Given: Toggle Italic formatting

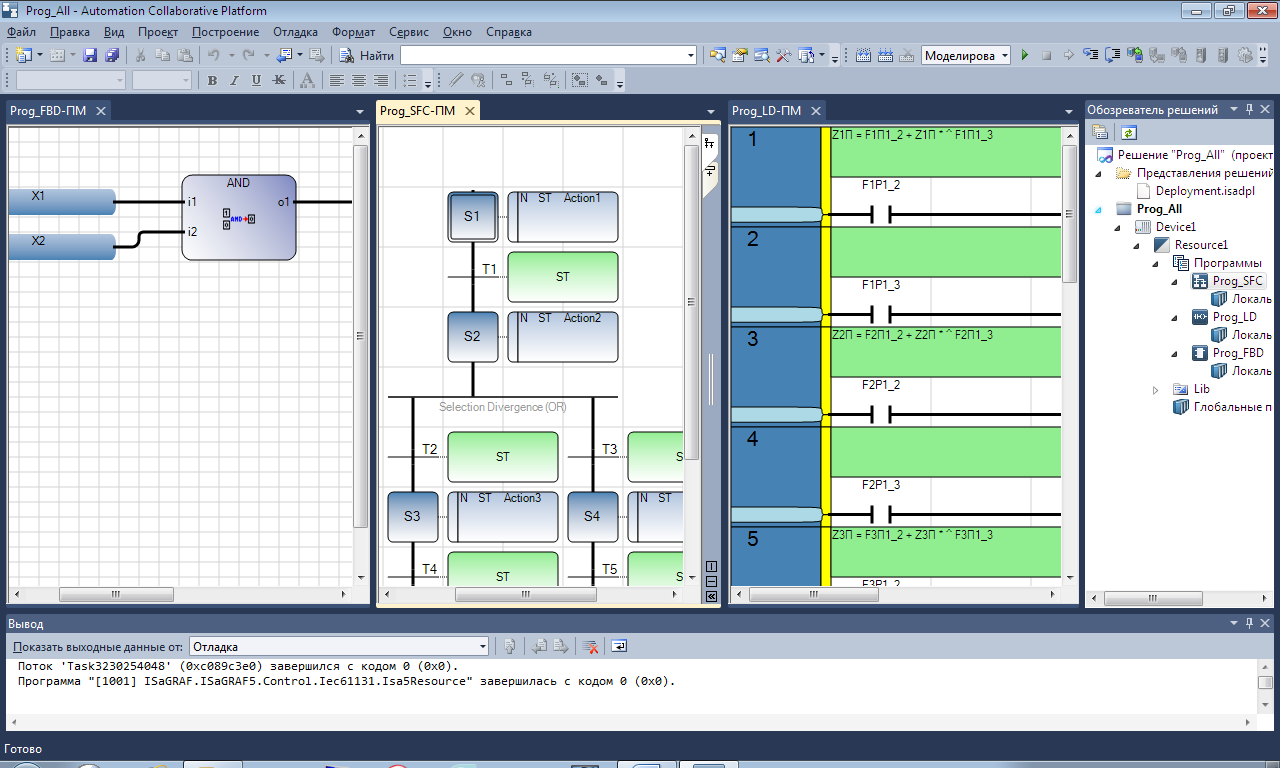Looking at the screenshot, I should pos(234,80).
